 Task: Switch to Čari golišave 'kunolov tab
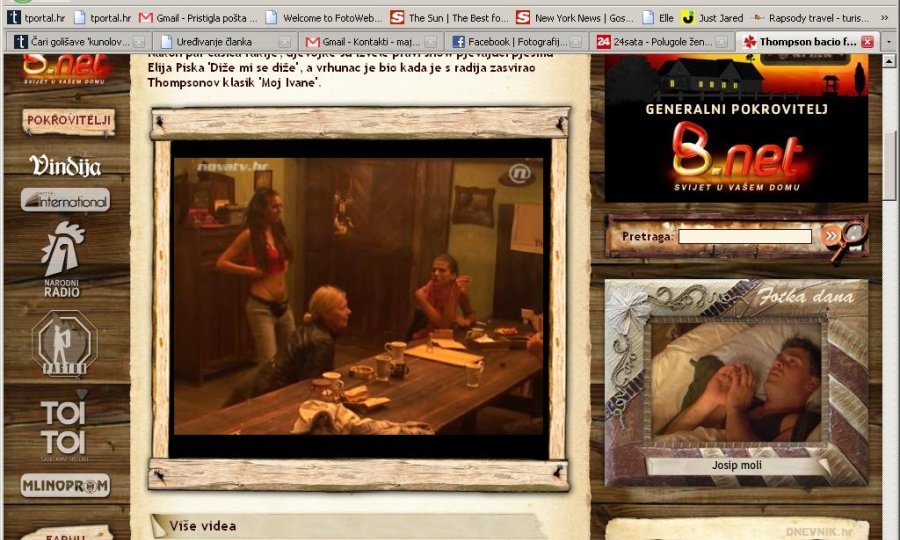(x=79, y=41)
